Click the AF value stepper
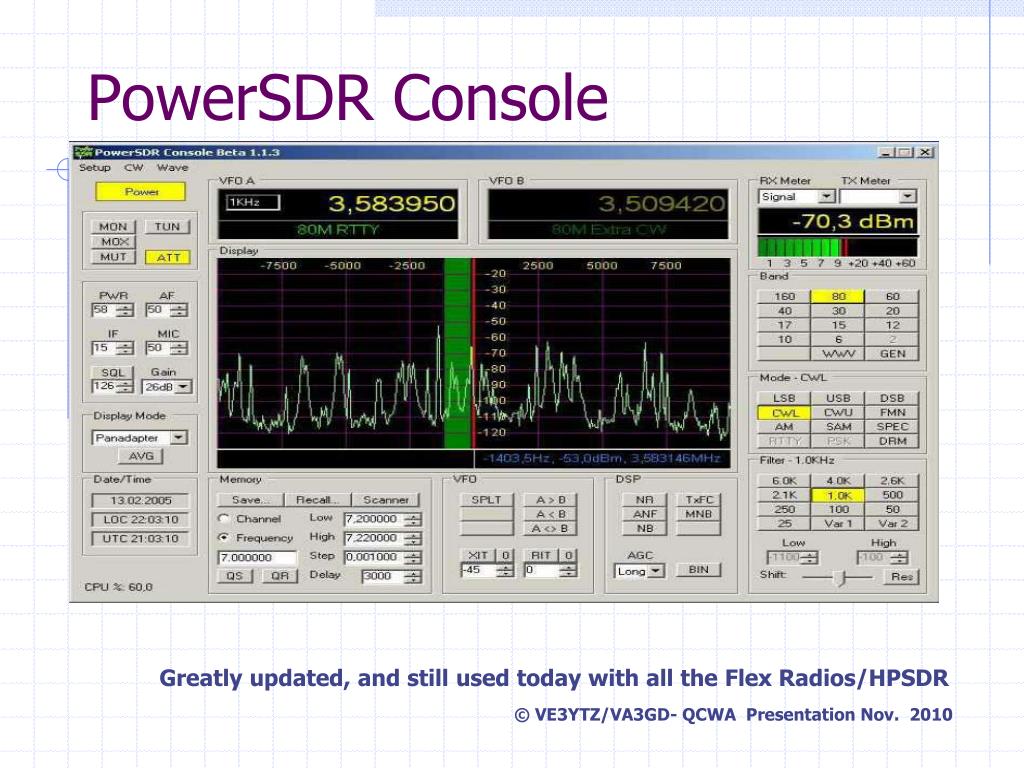Image resolution: width=1024 pixels, height=768 pixels. pos(180,310)
